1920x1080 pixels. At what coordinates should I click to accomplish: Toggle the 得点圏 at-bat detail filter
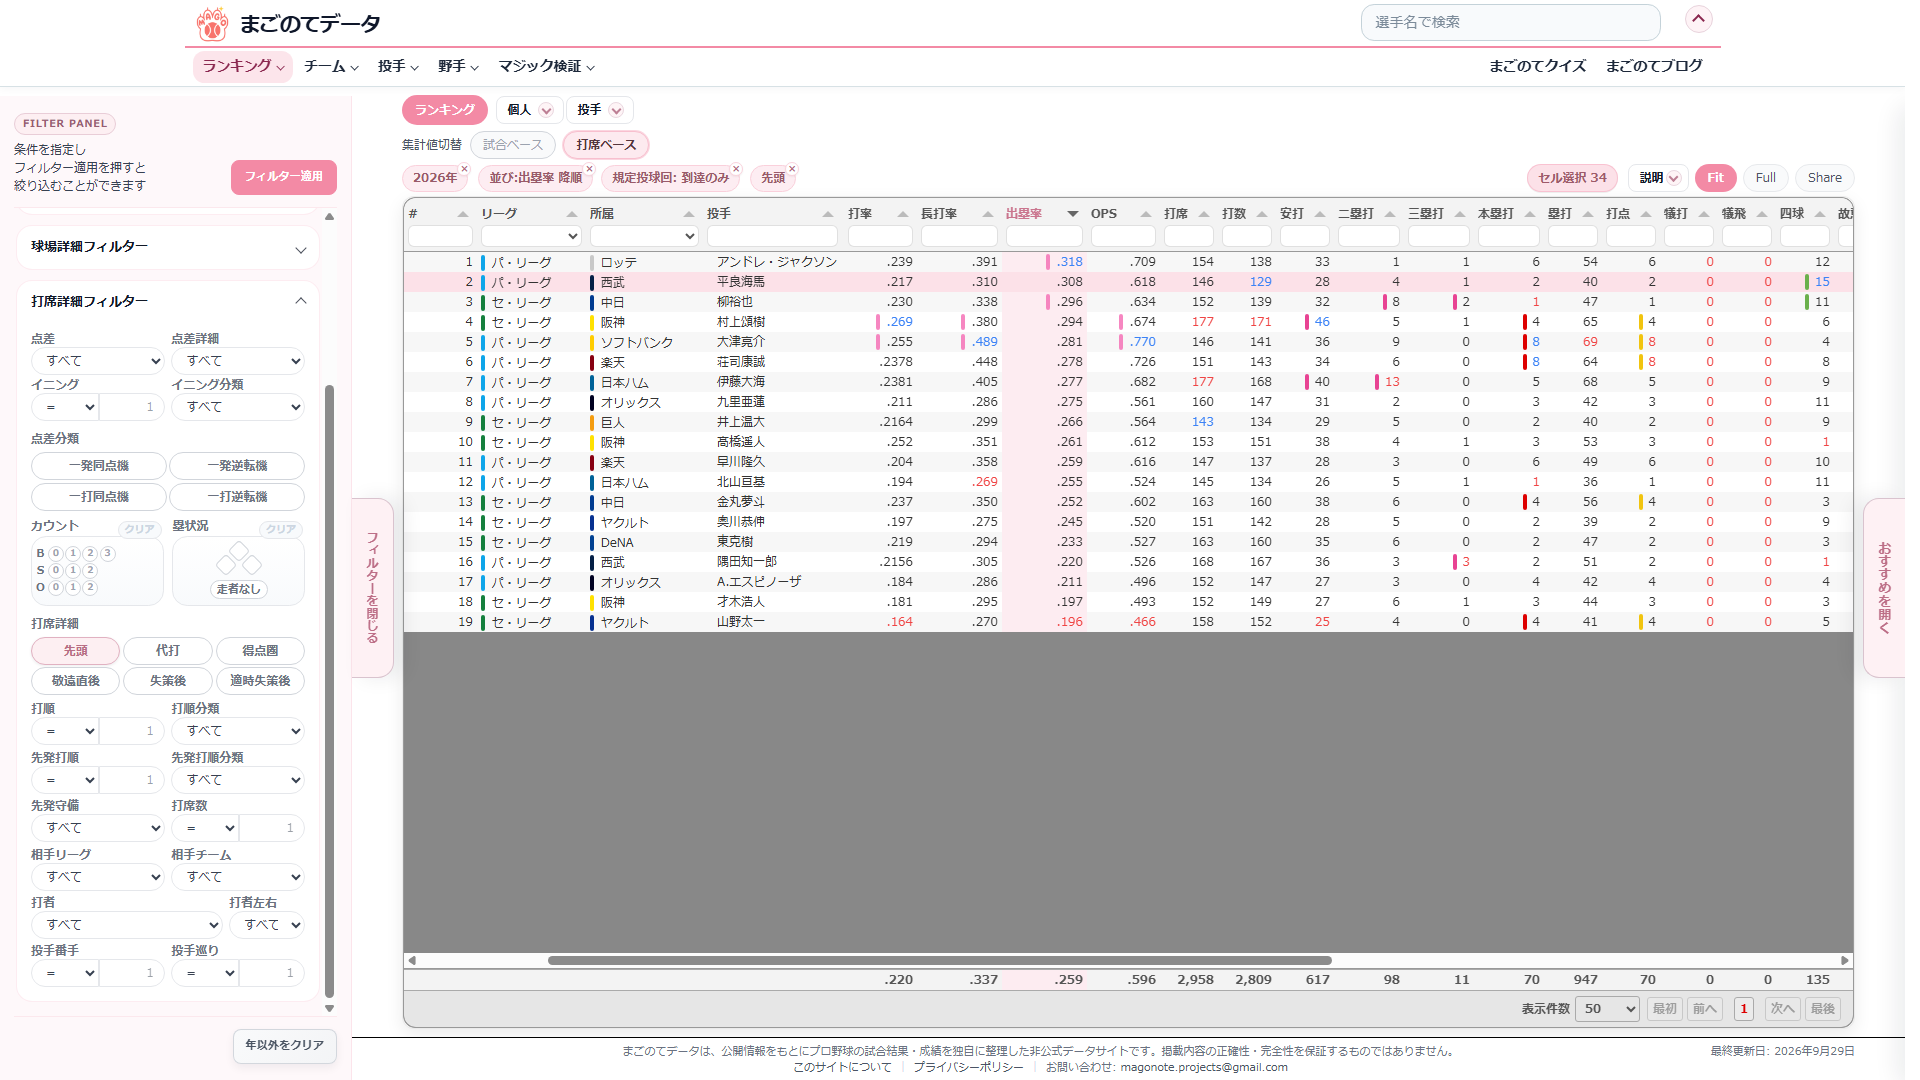(260, 651)
